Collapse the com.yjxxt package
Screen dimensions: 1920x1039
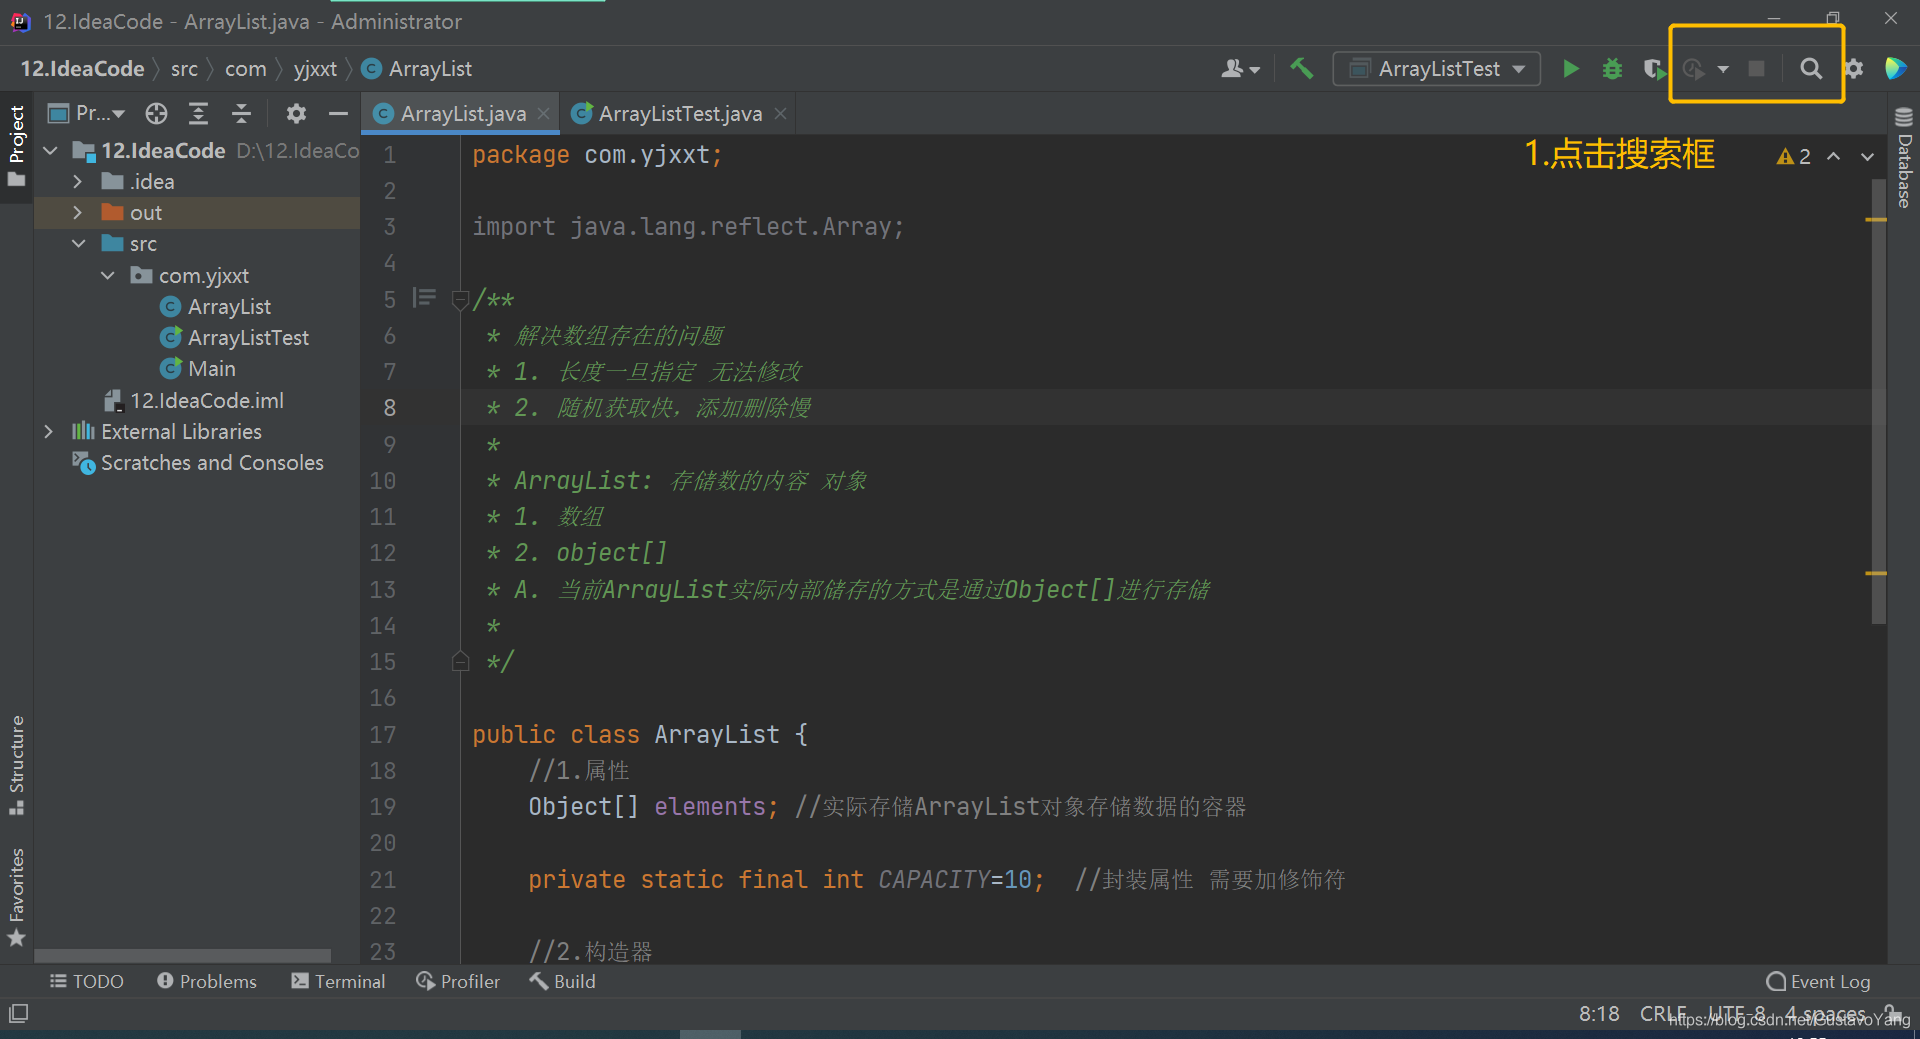pyautogui.click(x=107, y=276)
